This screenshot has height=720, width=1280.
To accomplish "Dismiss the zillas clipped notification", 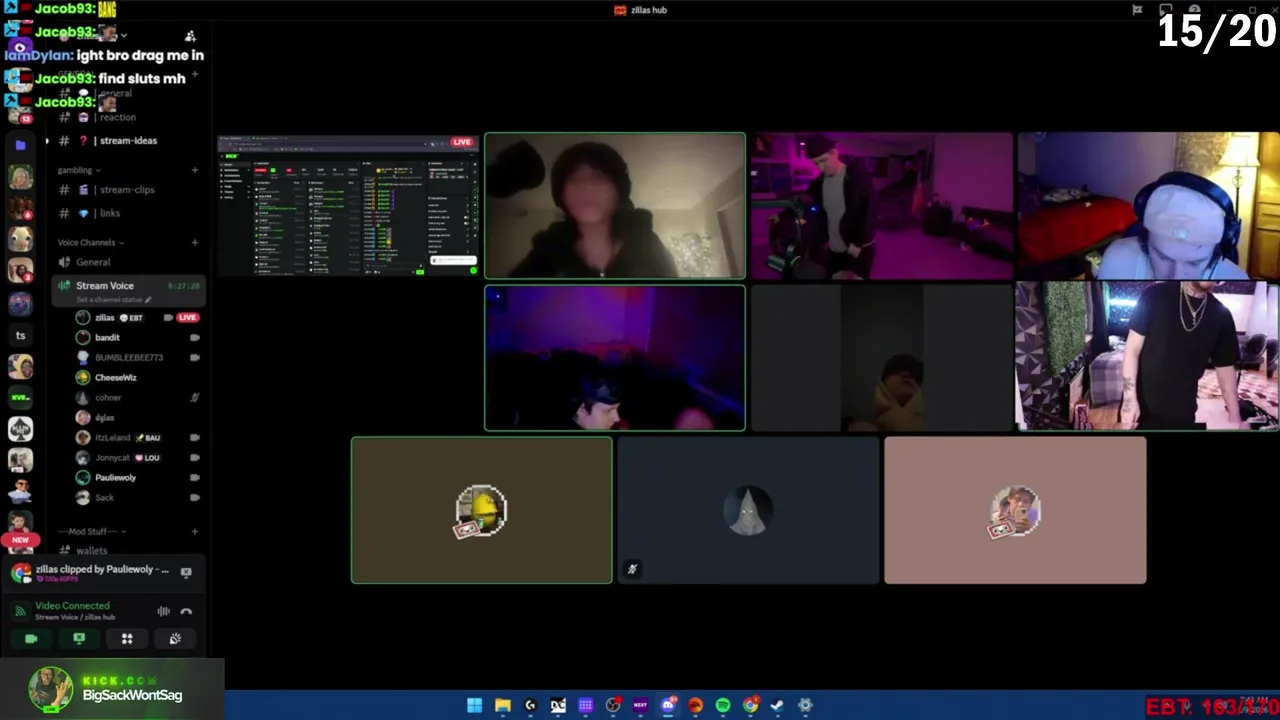I will click(x=186, y=572).
